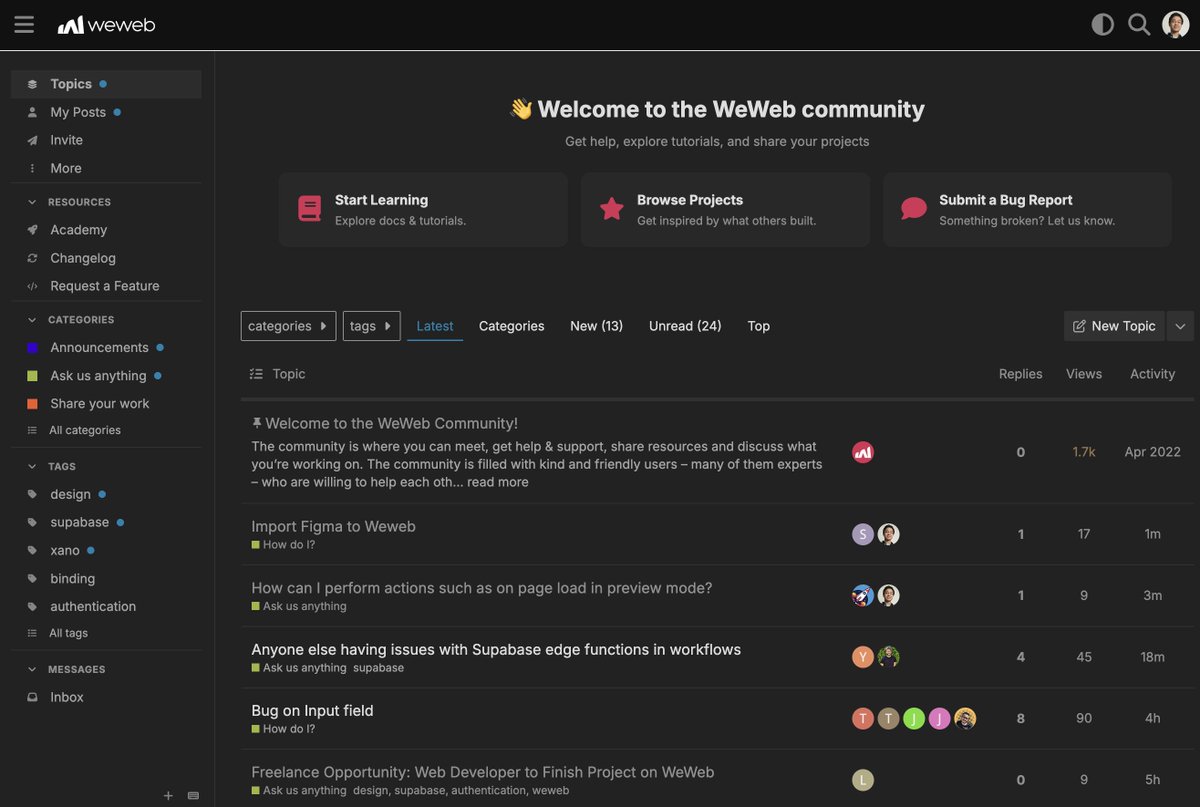Click the New Topic button
The image size is (1200, 807).
[1114, 326]
